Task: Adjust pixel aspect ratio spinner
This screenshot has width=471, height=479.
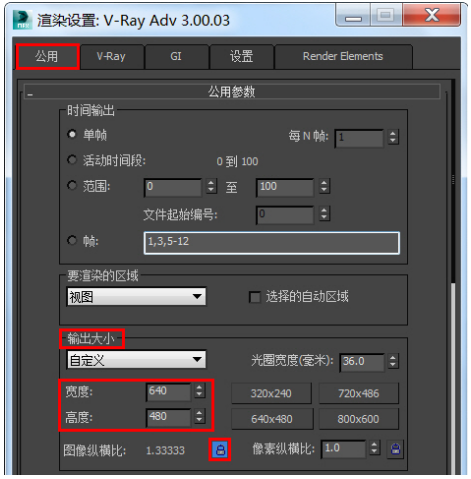Action: 374,448
